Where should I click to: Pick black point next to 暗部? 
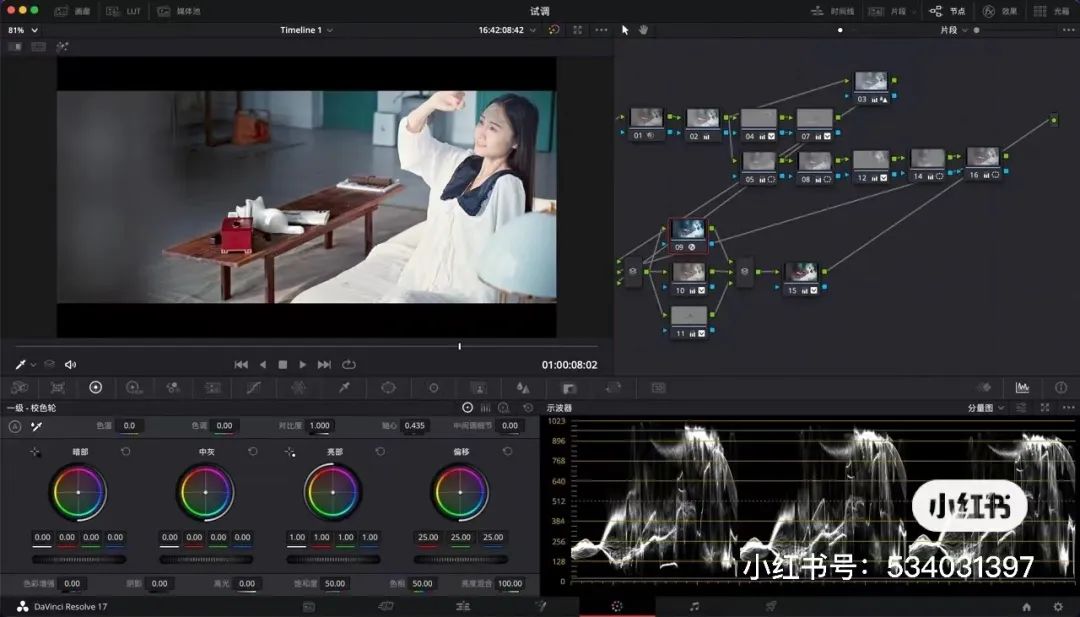coord(35,452)
